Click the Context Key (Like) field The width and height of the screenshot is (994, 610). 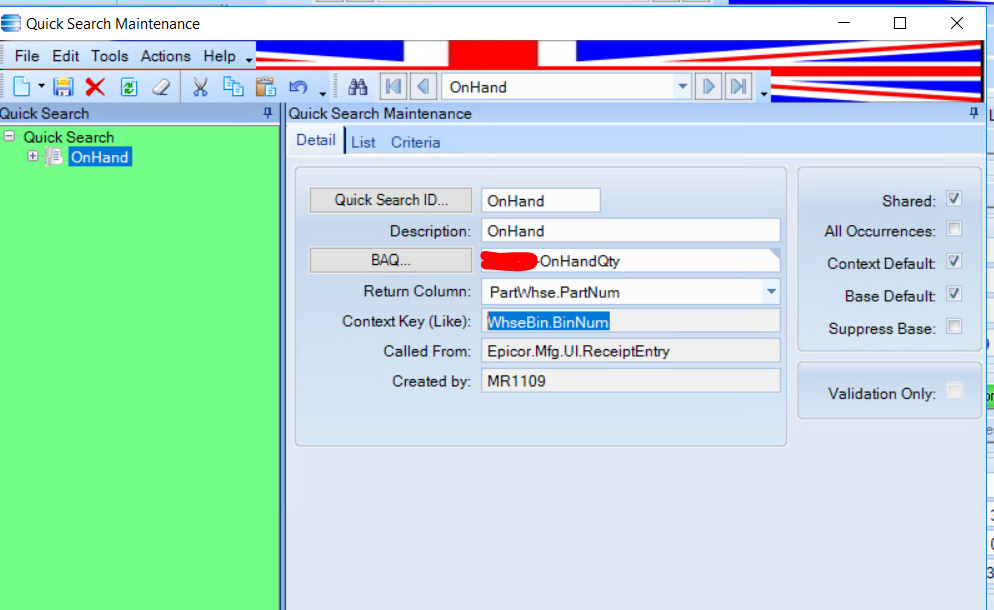630,321
